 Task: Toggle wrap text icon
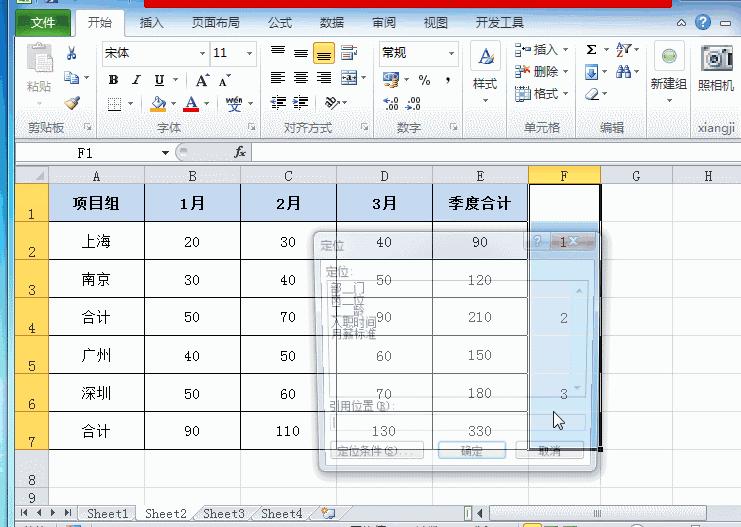click(x=349, y=52)
